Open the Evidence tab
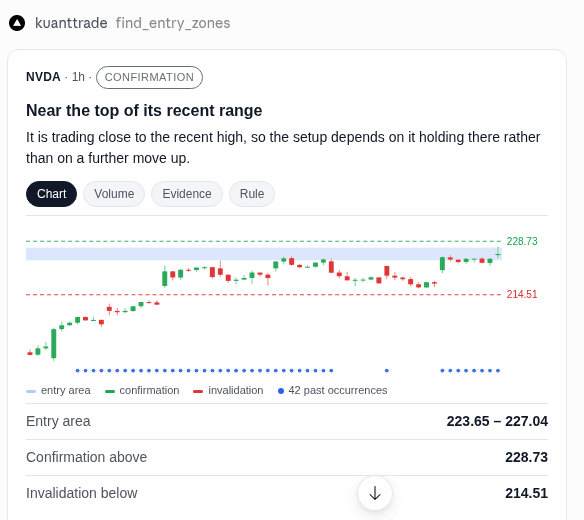The width and height of the screenshot is (584, 520). click(187, 194)
